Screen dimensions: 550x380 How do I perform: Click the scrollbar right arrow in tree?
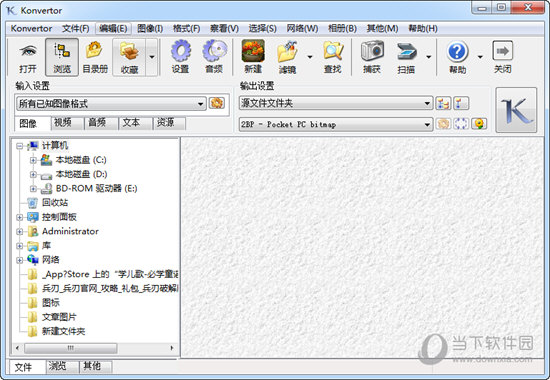click(x=172, y=348)
